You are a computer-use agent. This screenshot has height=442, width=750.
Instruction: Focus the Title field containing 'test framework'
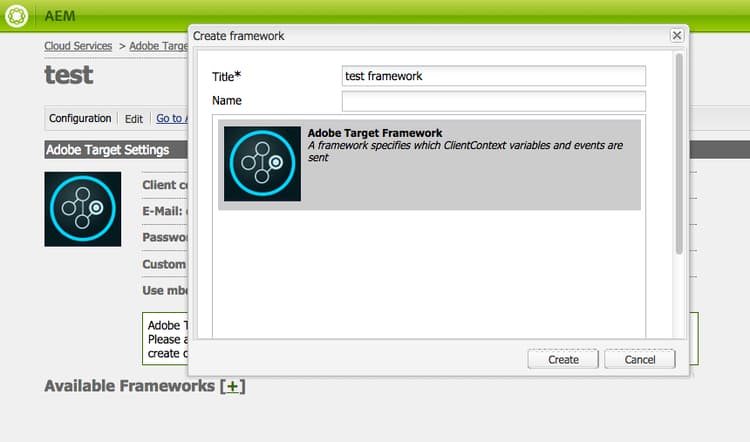coord(494,76)
